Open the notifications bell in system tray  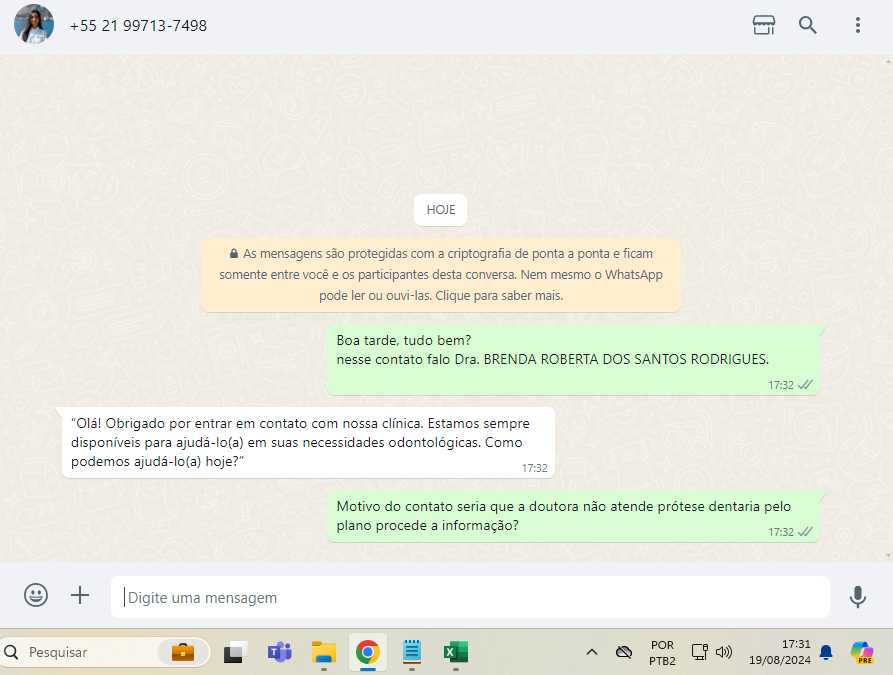826,653
